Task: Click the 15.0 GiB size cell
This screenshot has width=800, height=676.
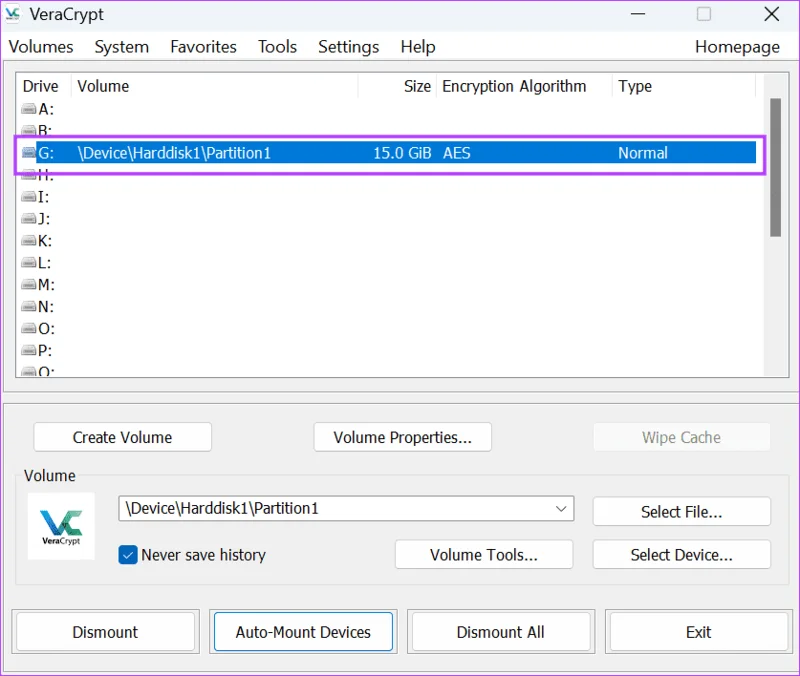Action: [402, 153]
